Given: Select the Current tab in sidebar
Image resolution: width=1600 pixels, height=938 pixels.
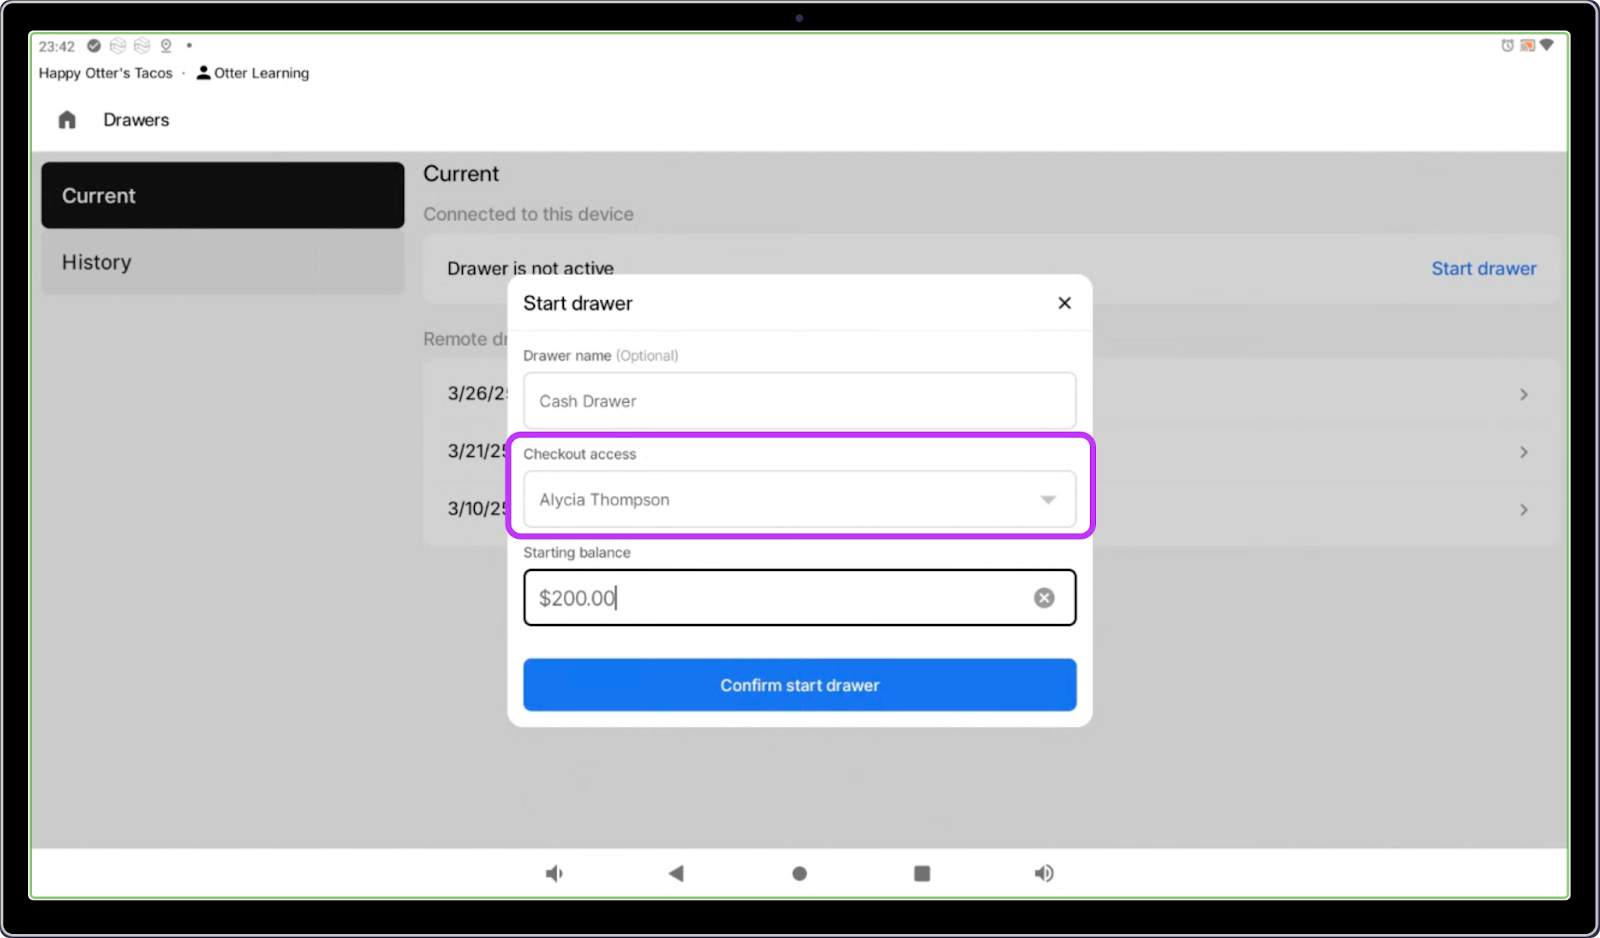Looking at the screenshot, I should tap(223, 196).
